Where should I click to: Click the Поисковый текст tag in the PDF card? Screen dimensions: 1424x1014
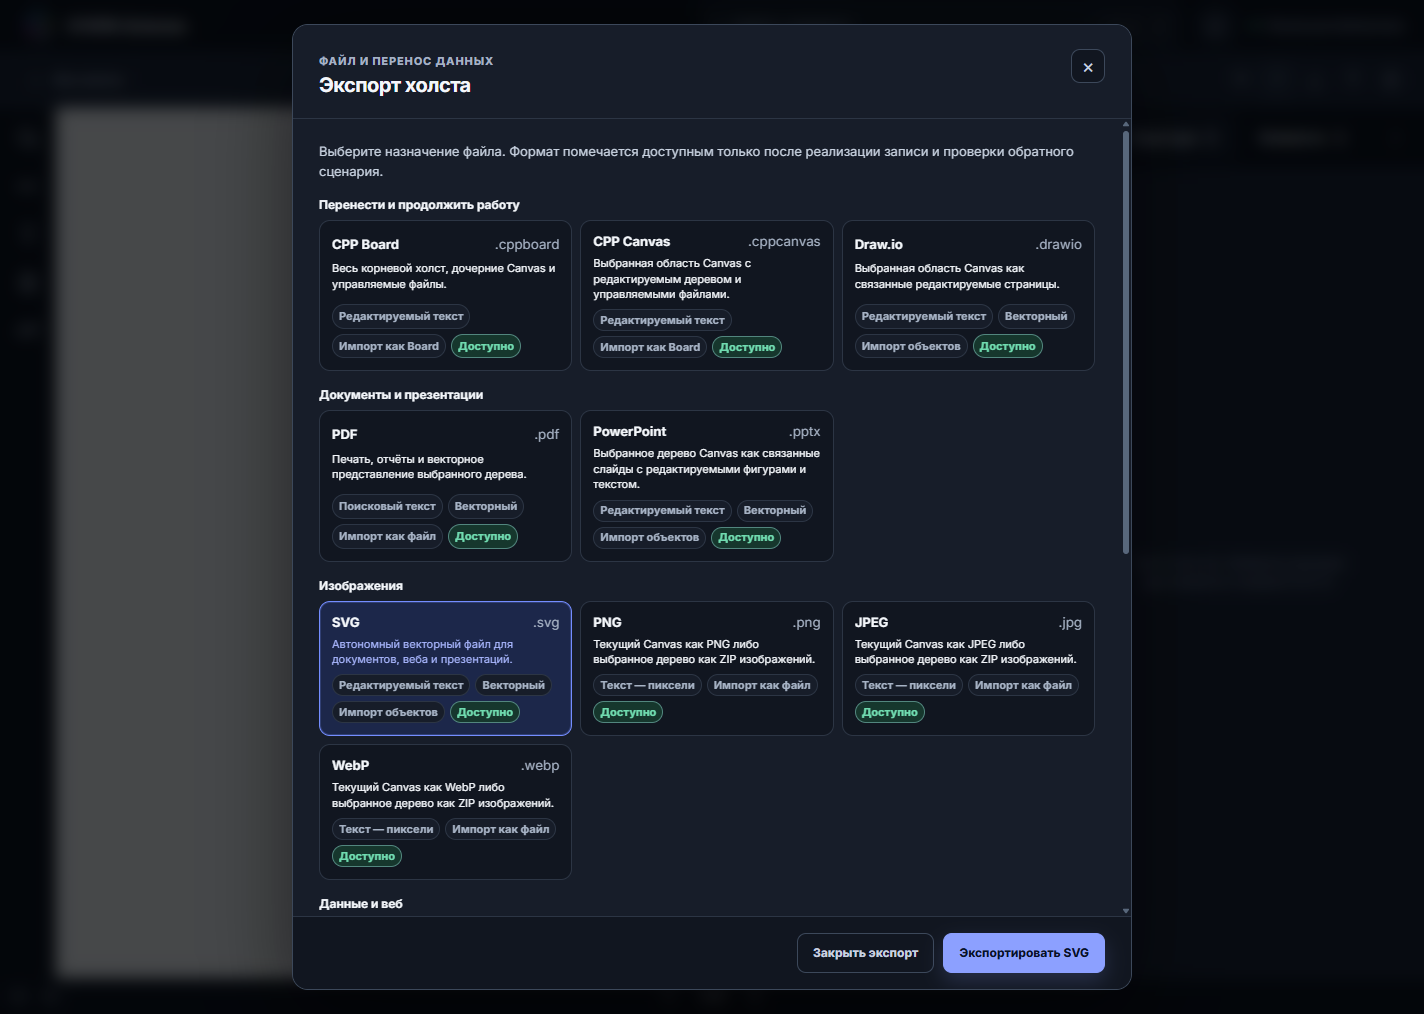click(x=387, y=506)
